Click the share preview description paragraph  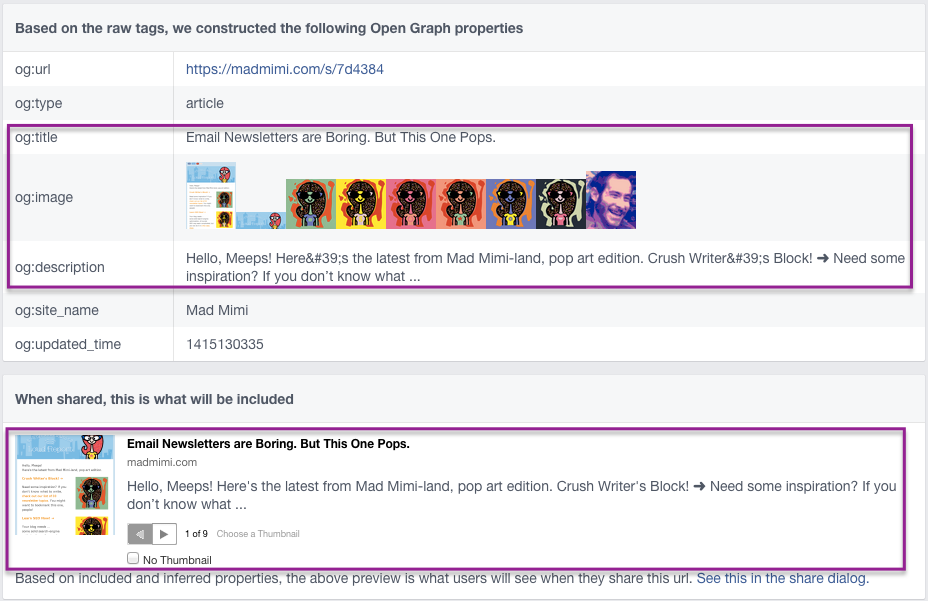click(512, 495)
